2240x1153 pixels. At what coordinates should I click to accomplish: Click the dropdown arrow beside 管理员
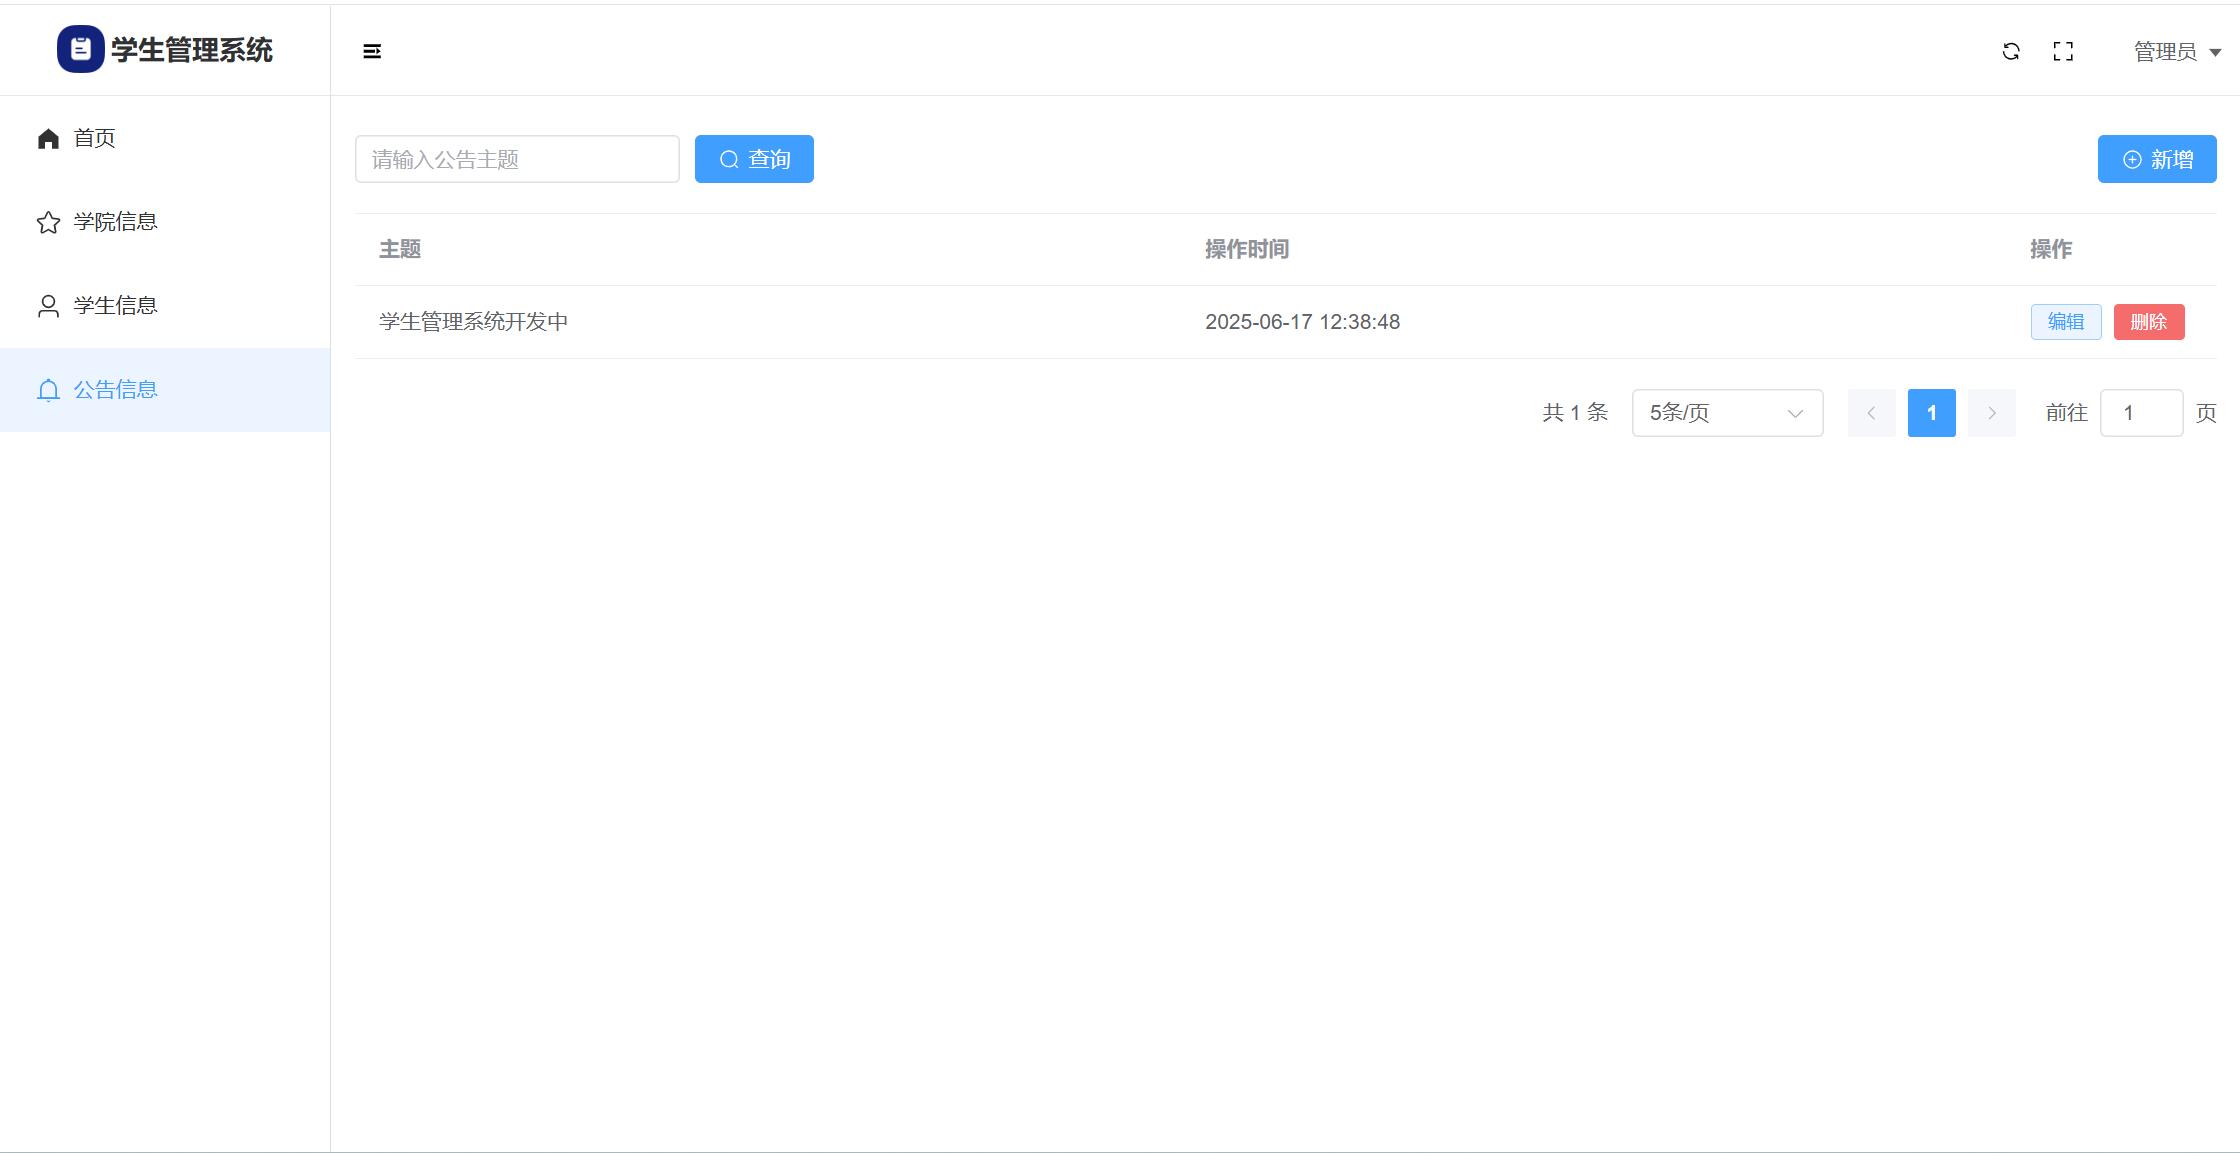tap(2215, 52)
